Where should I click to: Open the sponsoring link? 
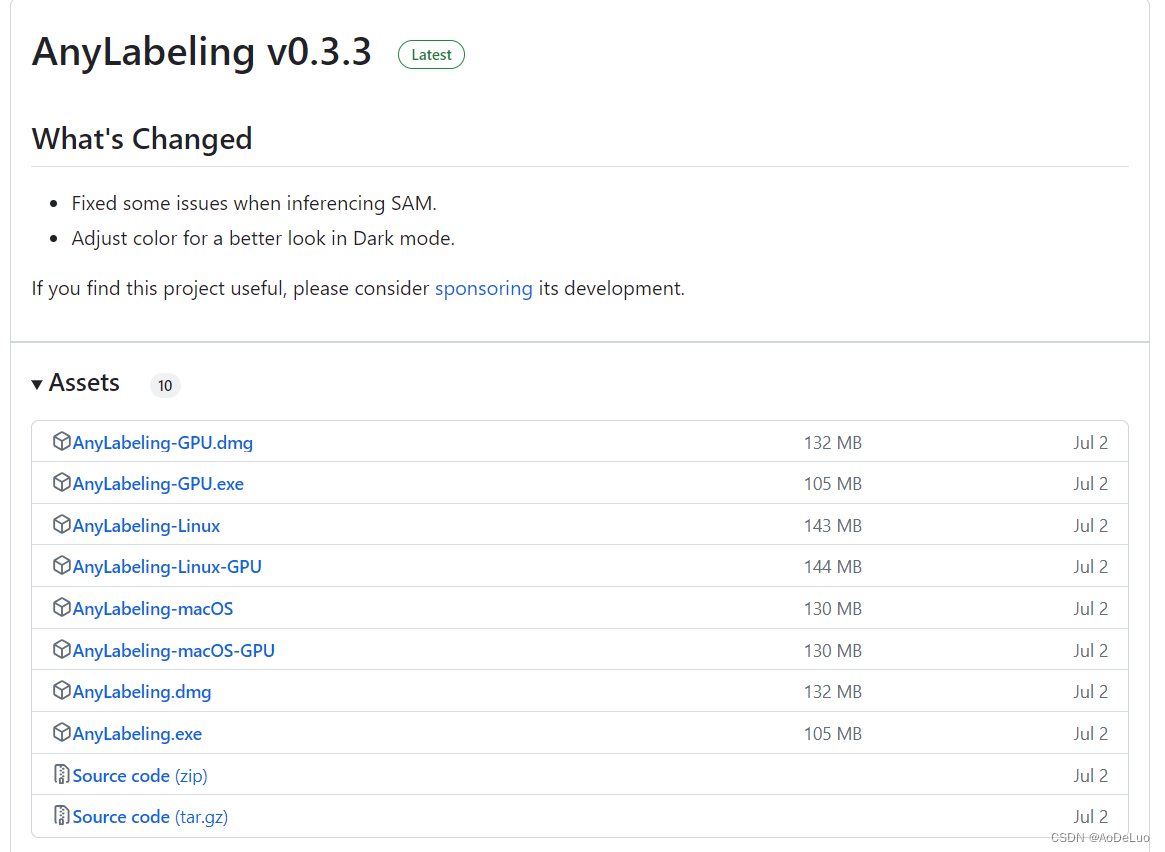tap(484, 288)
